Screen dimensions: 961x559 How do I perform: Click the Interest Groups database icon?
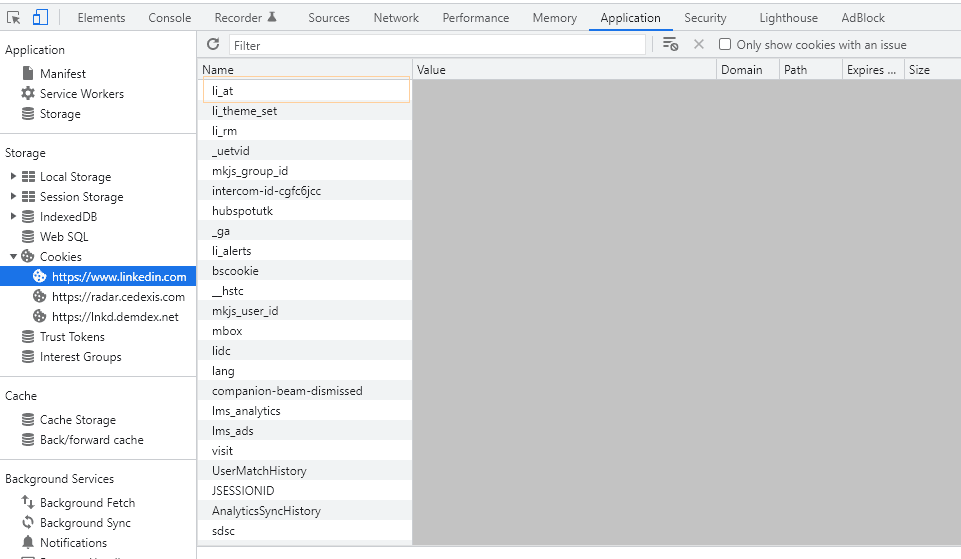click(x=28, y=357)
